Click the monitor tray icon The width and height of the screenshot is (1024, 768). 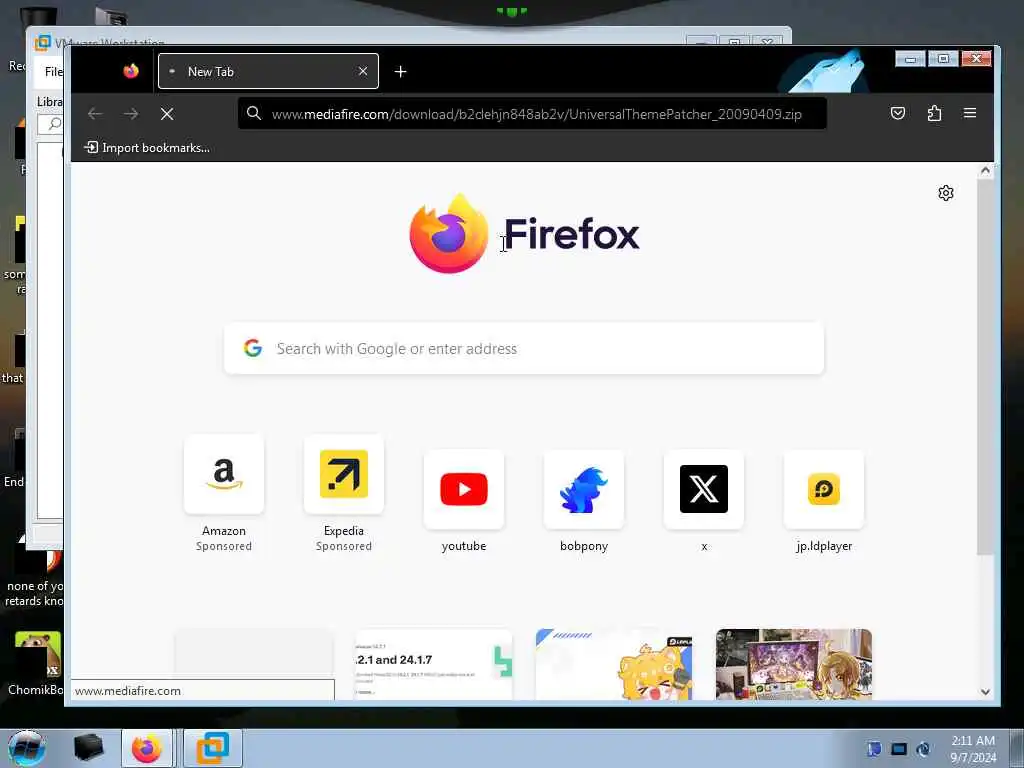click(x=899, y=749)
